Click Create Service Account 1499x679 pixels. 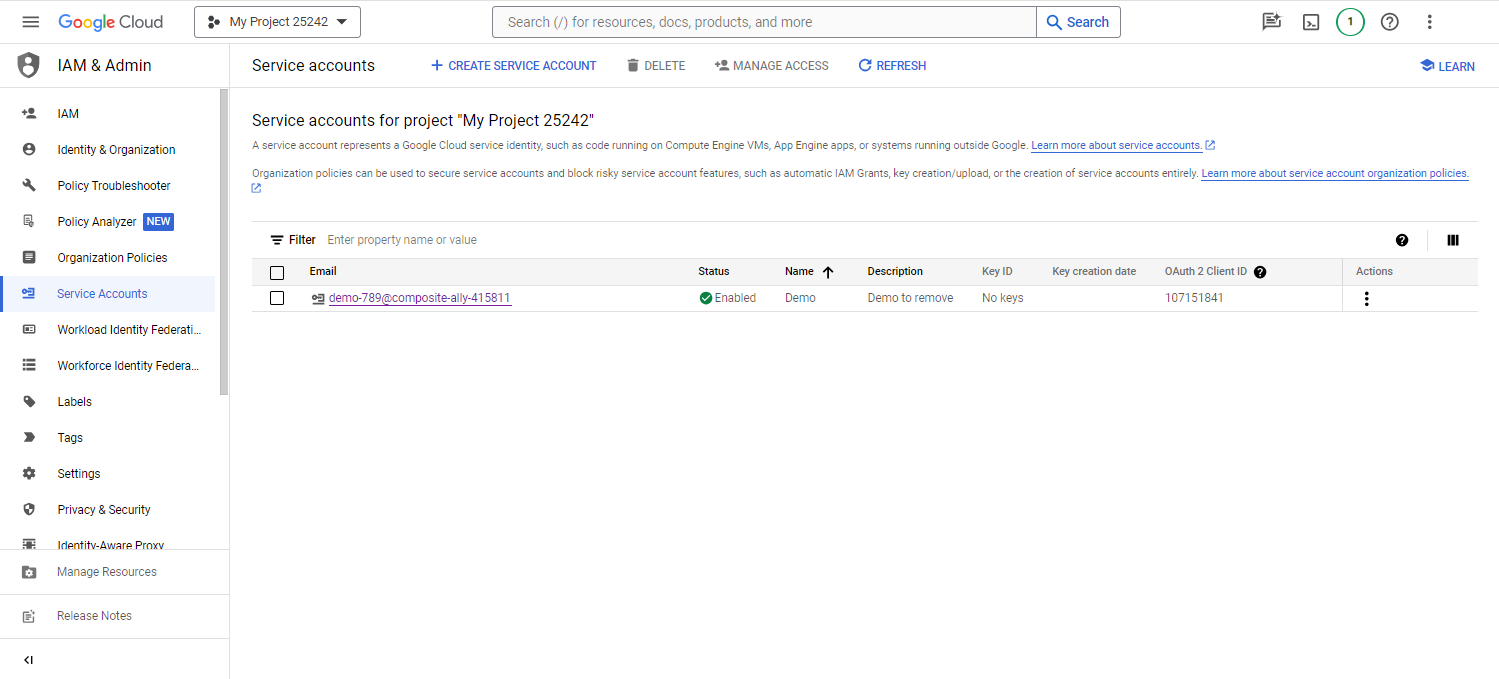click(x=513, y=66)
